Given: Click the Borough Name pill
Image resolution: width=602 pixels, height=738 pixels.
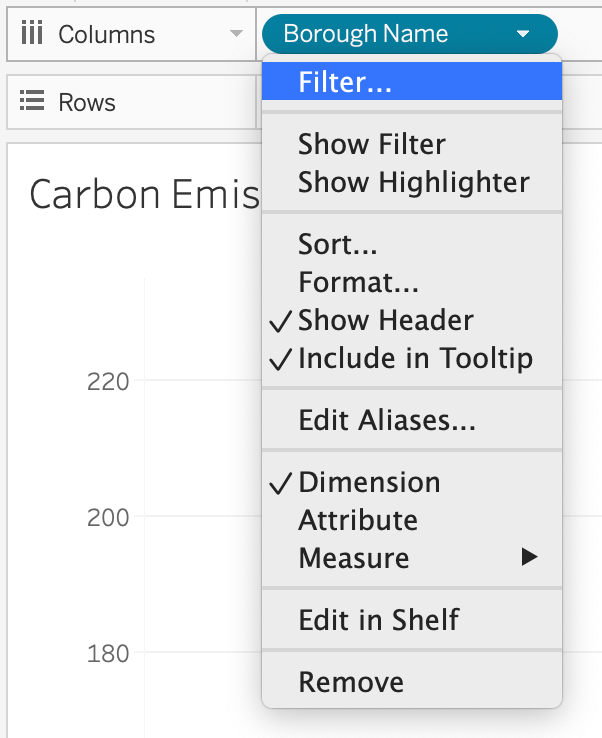Looking at the screenshot, I should coord(380,34).
